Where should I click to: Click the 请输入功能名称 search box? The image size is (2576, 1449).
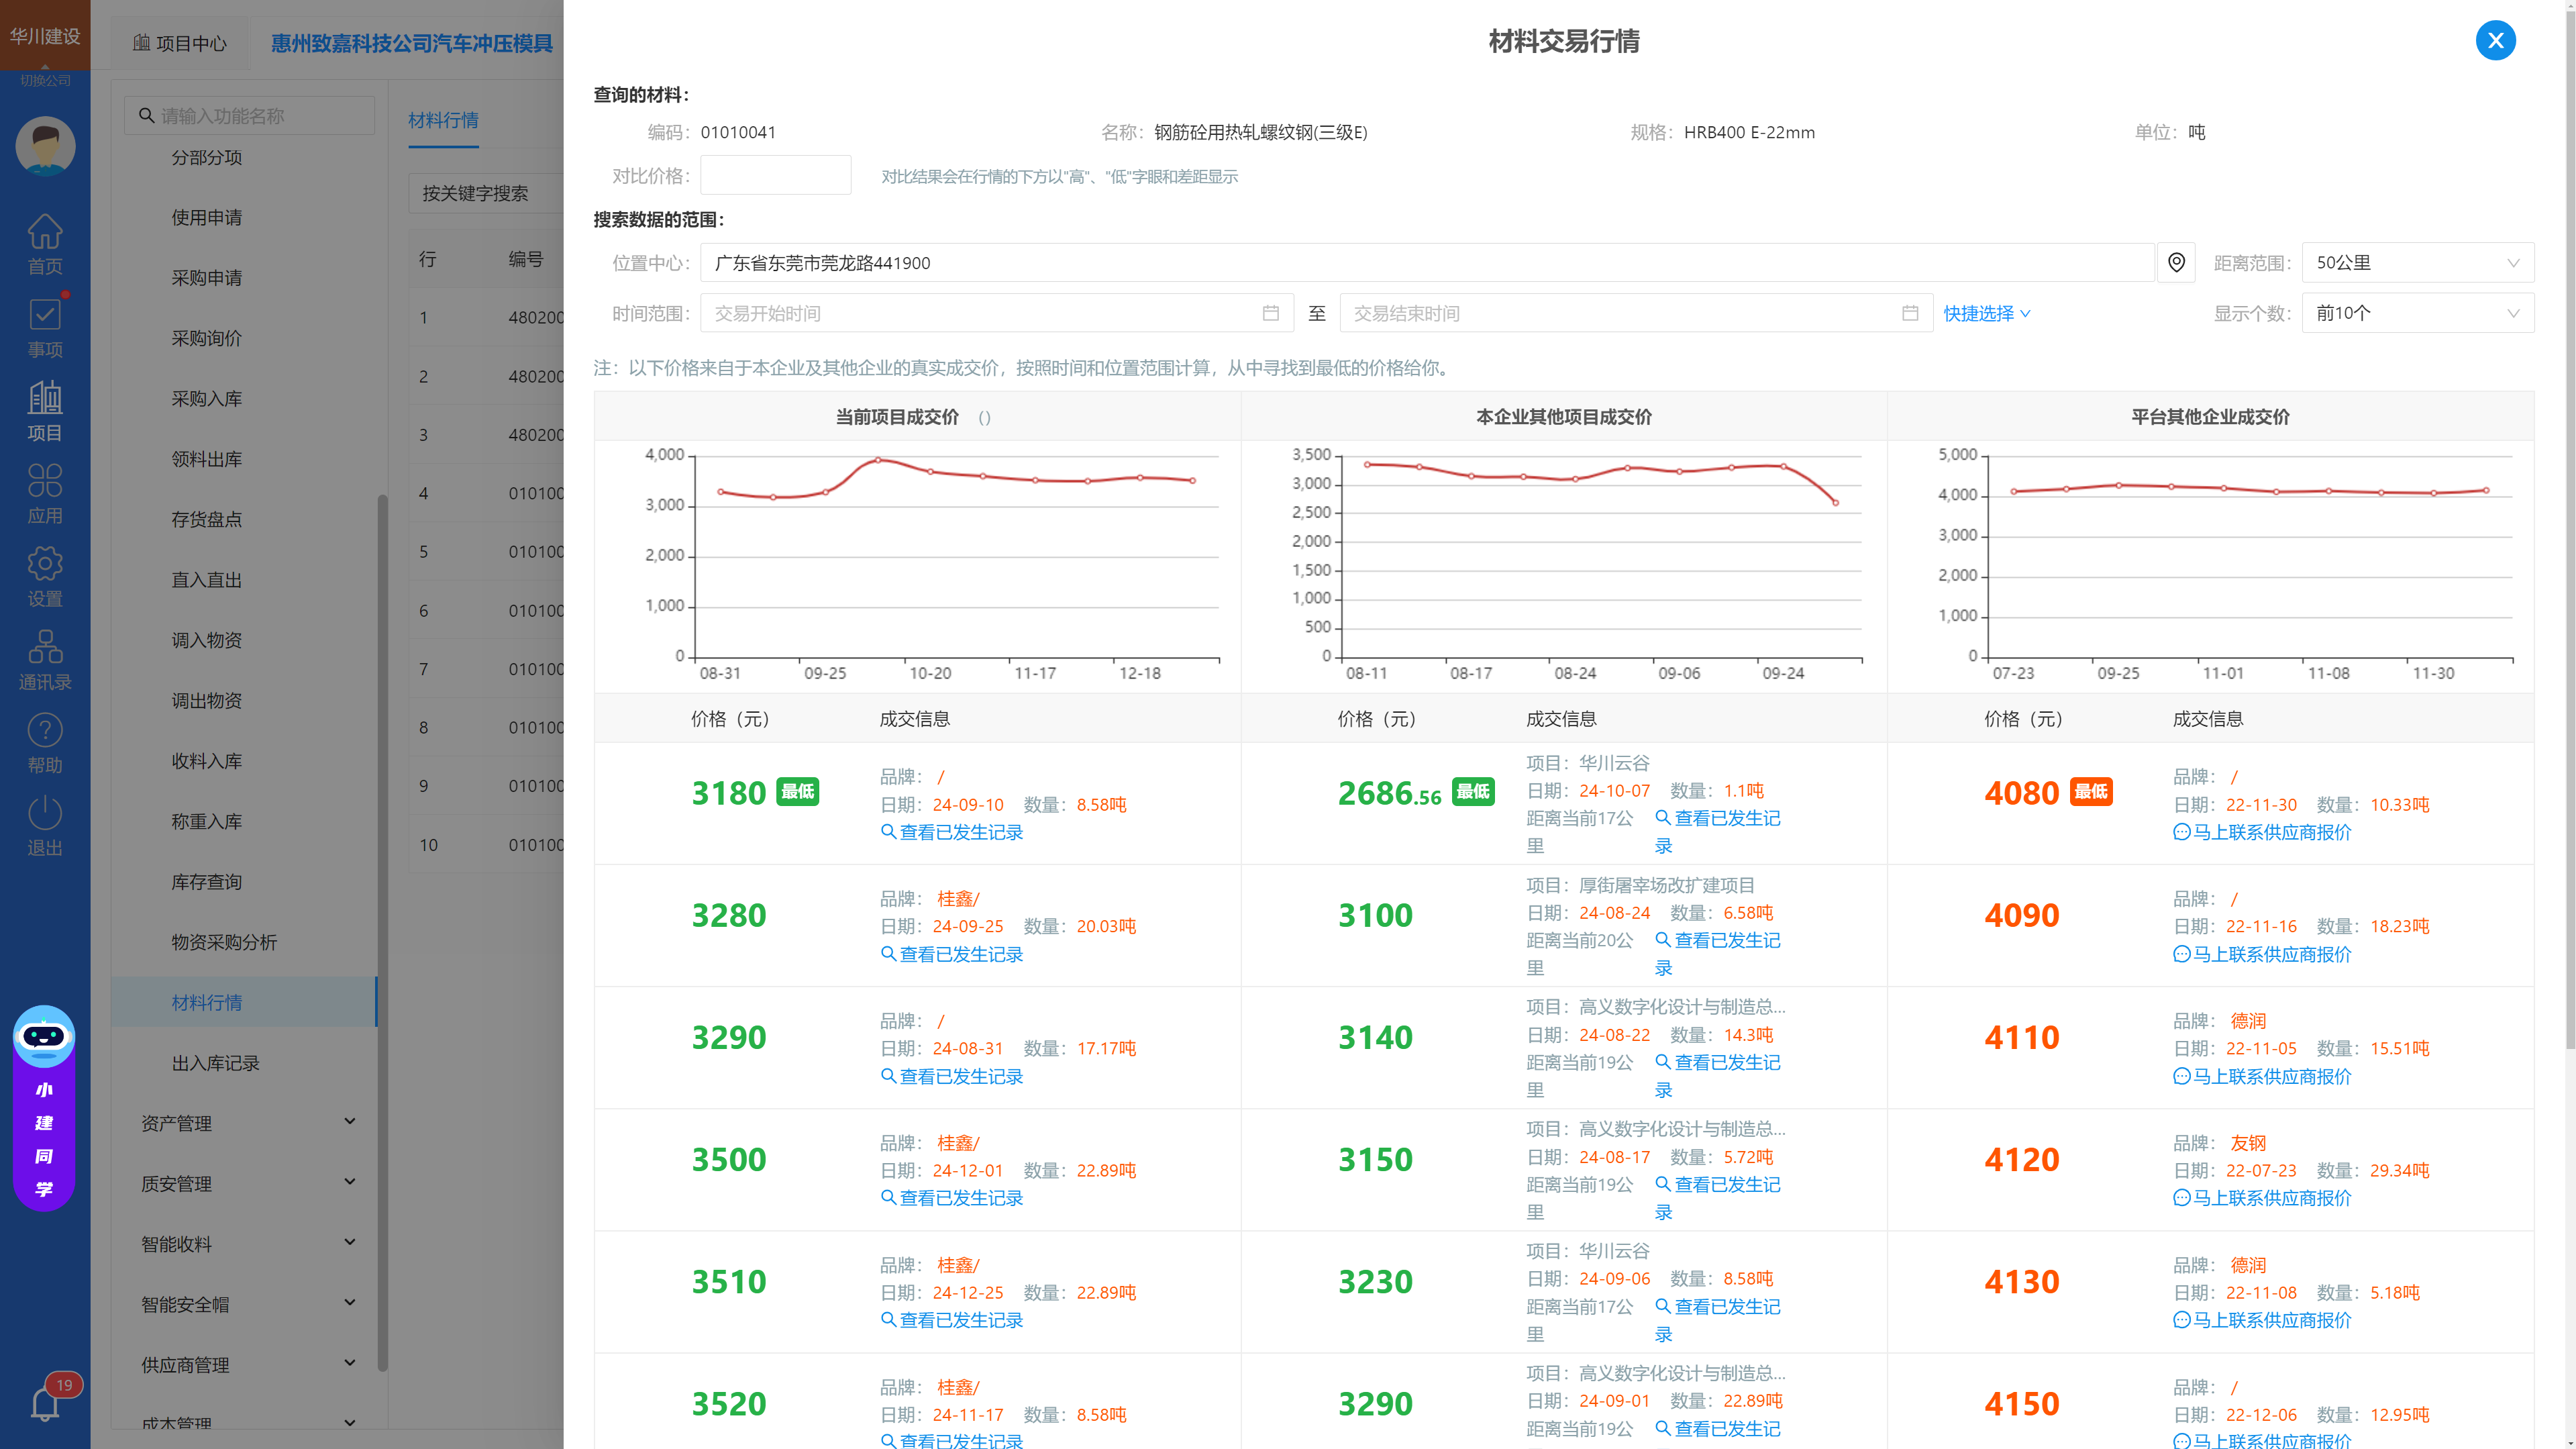(x=249, y=116)
